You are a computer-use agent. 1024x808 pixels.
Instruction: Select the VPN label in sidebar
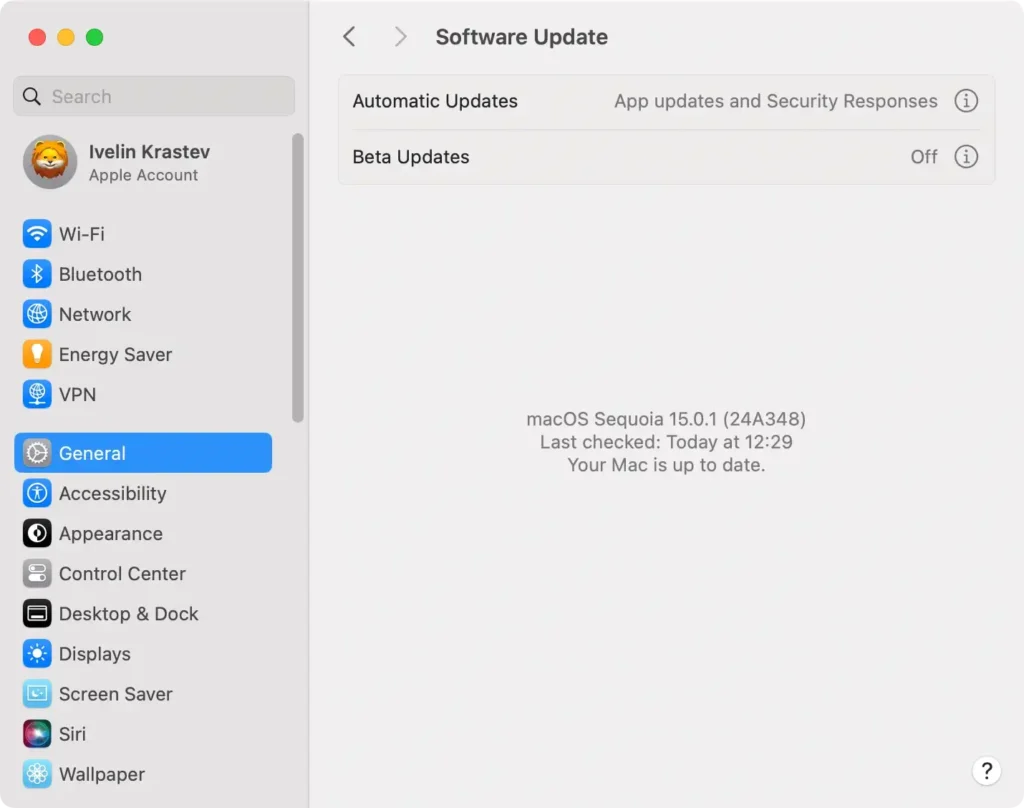(x=77, y=395)
